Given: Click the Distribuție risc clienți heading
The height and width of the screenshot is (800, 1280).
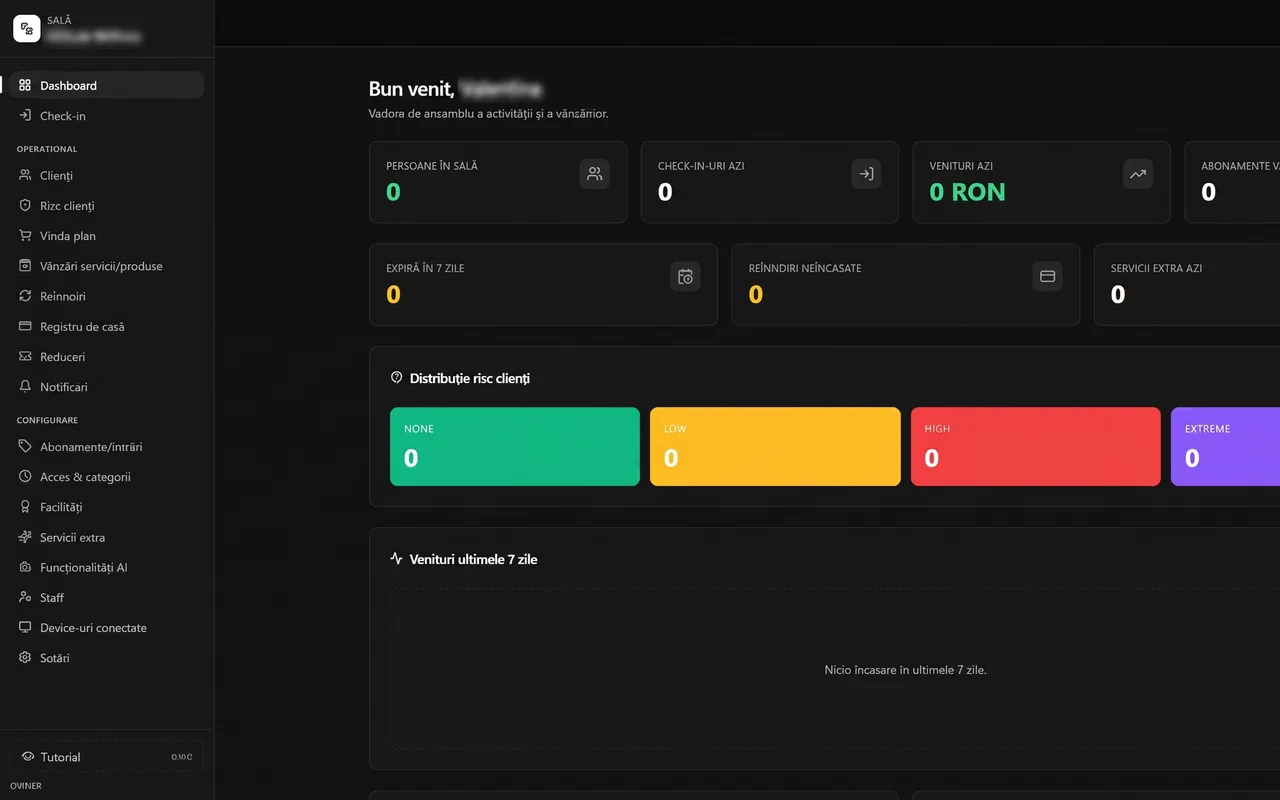Looking at the screenshot, I should (469, 379).
